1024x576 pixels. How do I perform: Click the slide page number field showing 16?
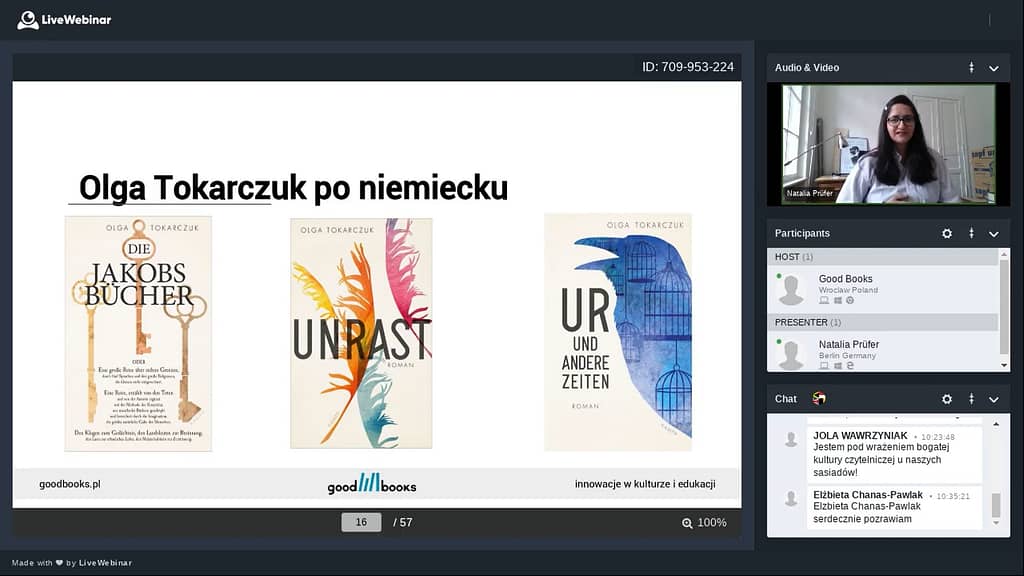pos(361,522)
